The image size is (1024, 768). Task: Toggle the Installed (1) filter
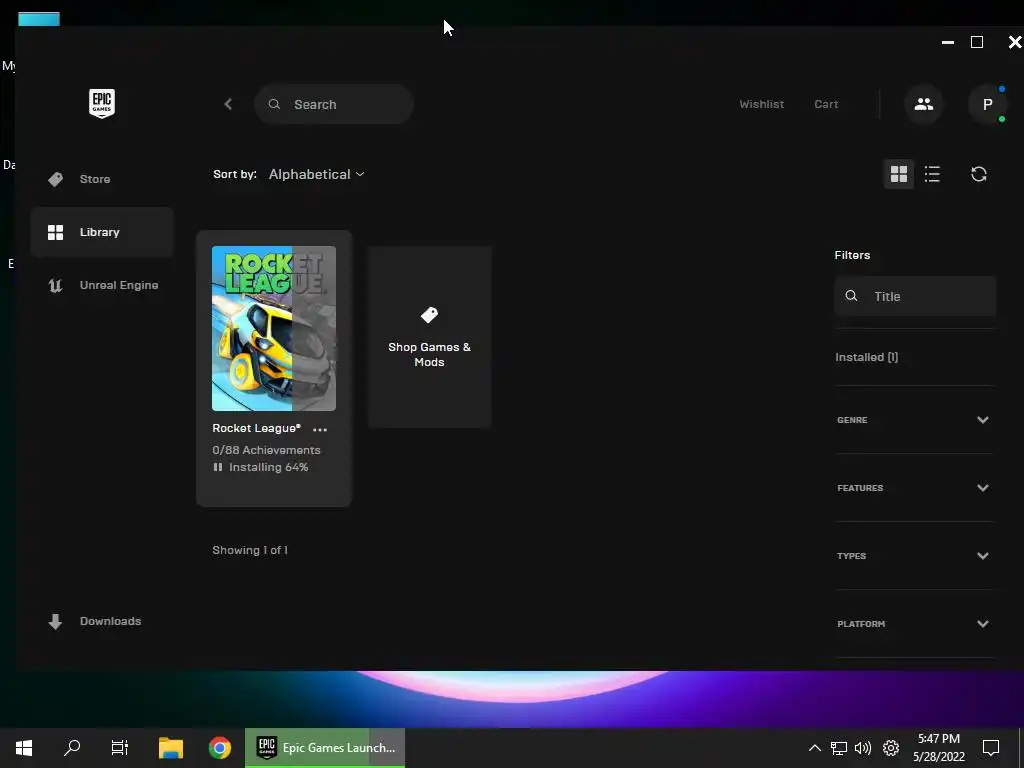pyautogui.click(x=867, y=357)
